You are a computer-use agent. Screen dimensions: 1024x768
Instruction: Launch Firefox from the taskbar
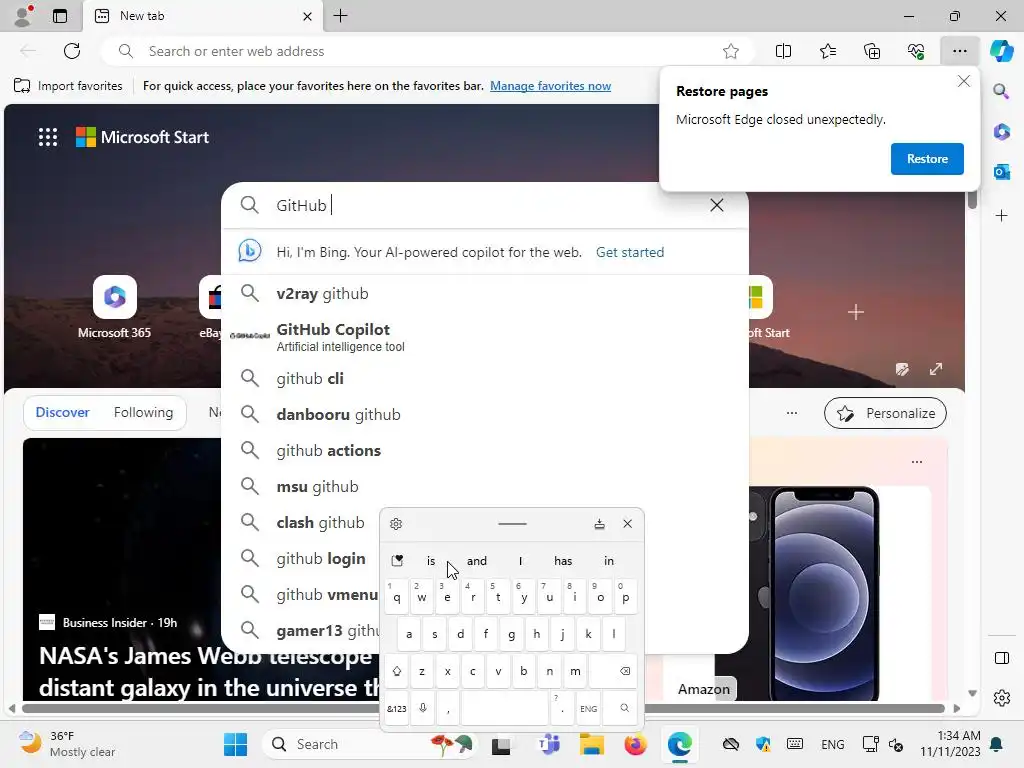[x=635, y=744]
